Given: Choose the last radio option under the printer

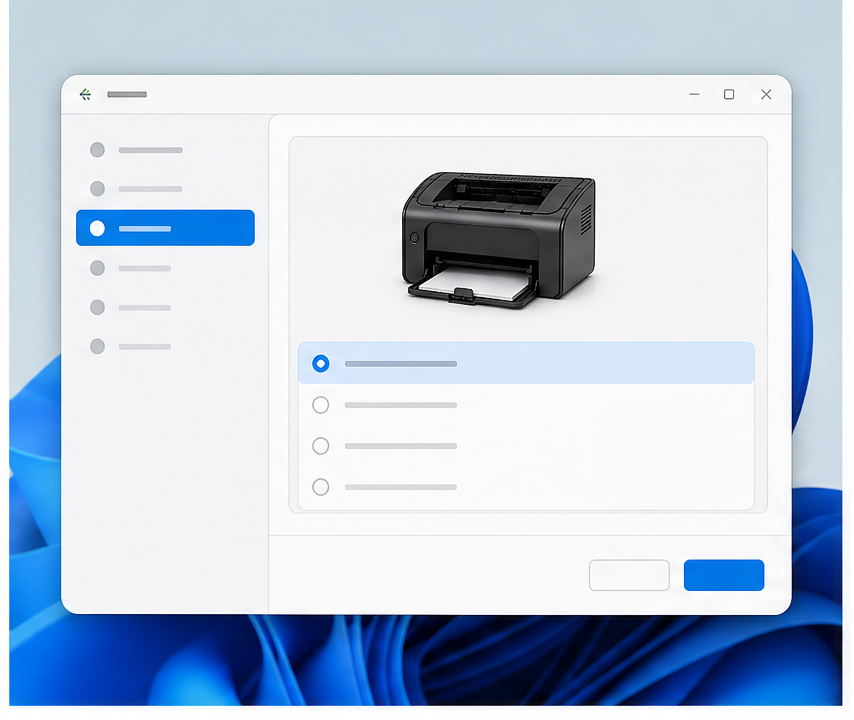Looking at the screenshot, I should (321, 487).
